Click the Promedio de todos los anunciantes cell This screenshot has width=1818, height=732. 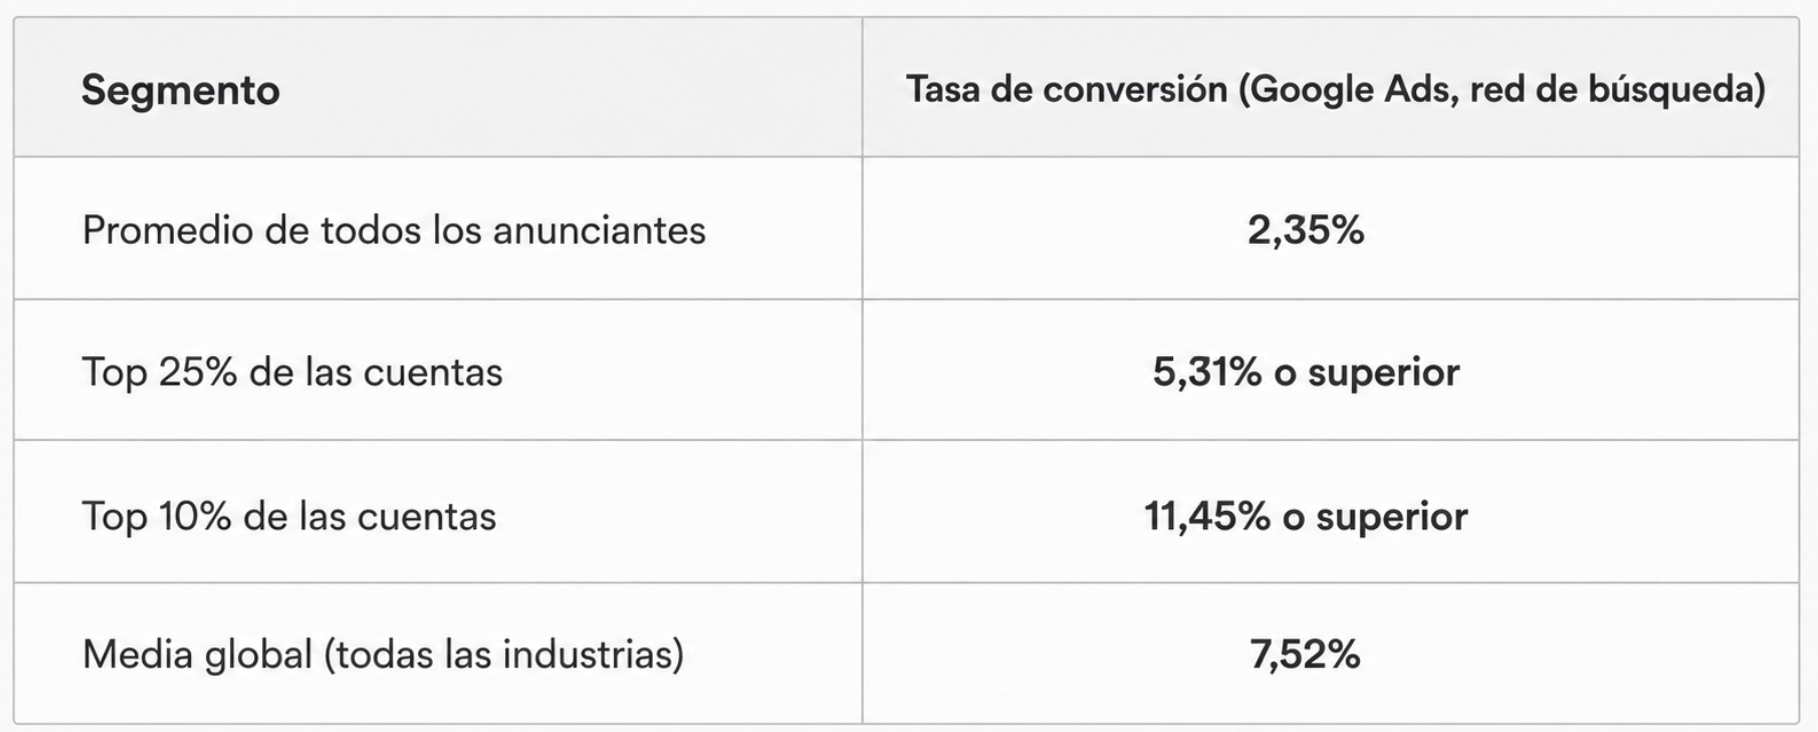438,229
